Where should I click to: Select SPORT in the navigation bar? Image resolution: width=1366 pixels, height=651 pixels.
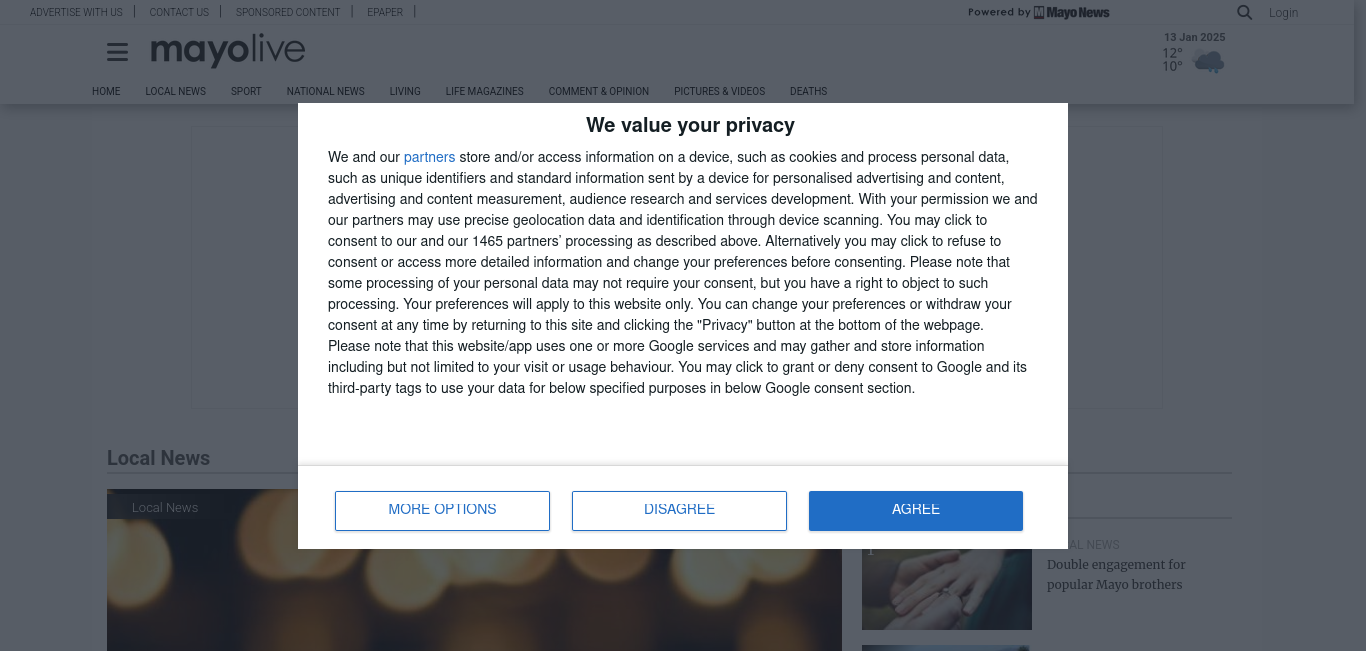[246, 91]
